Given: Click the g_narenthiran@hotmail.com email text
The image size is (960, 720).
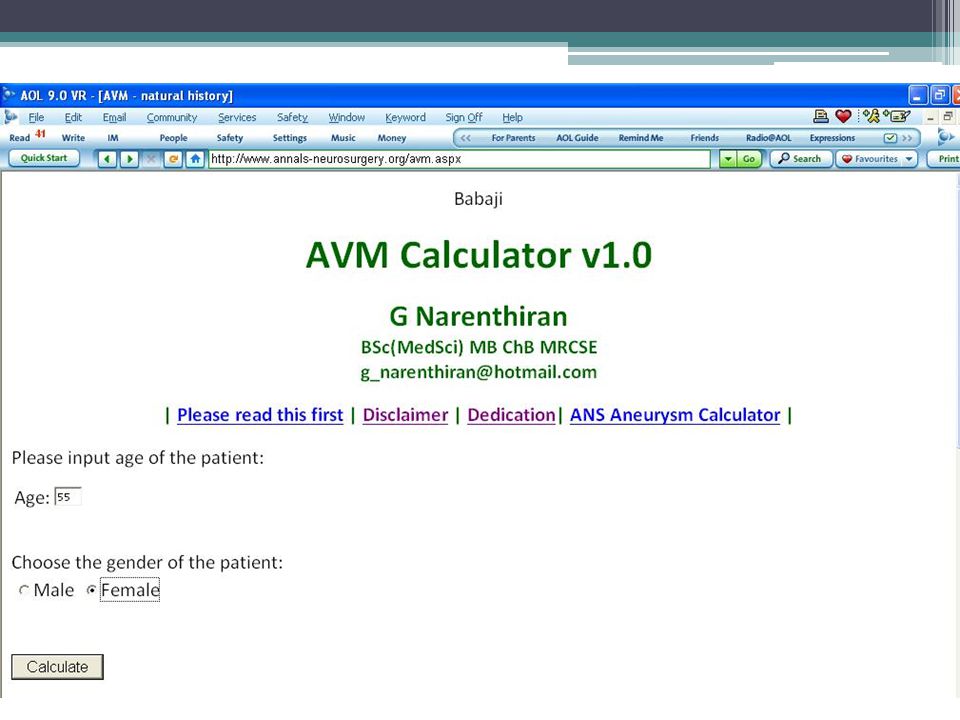Looking at the screenshot, I should point(479,373).
